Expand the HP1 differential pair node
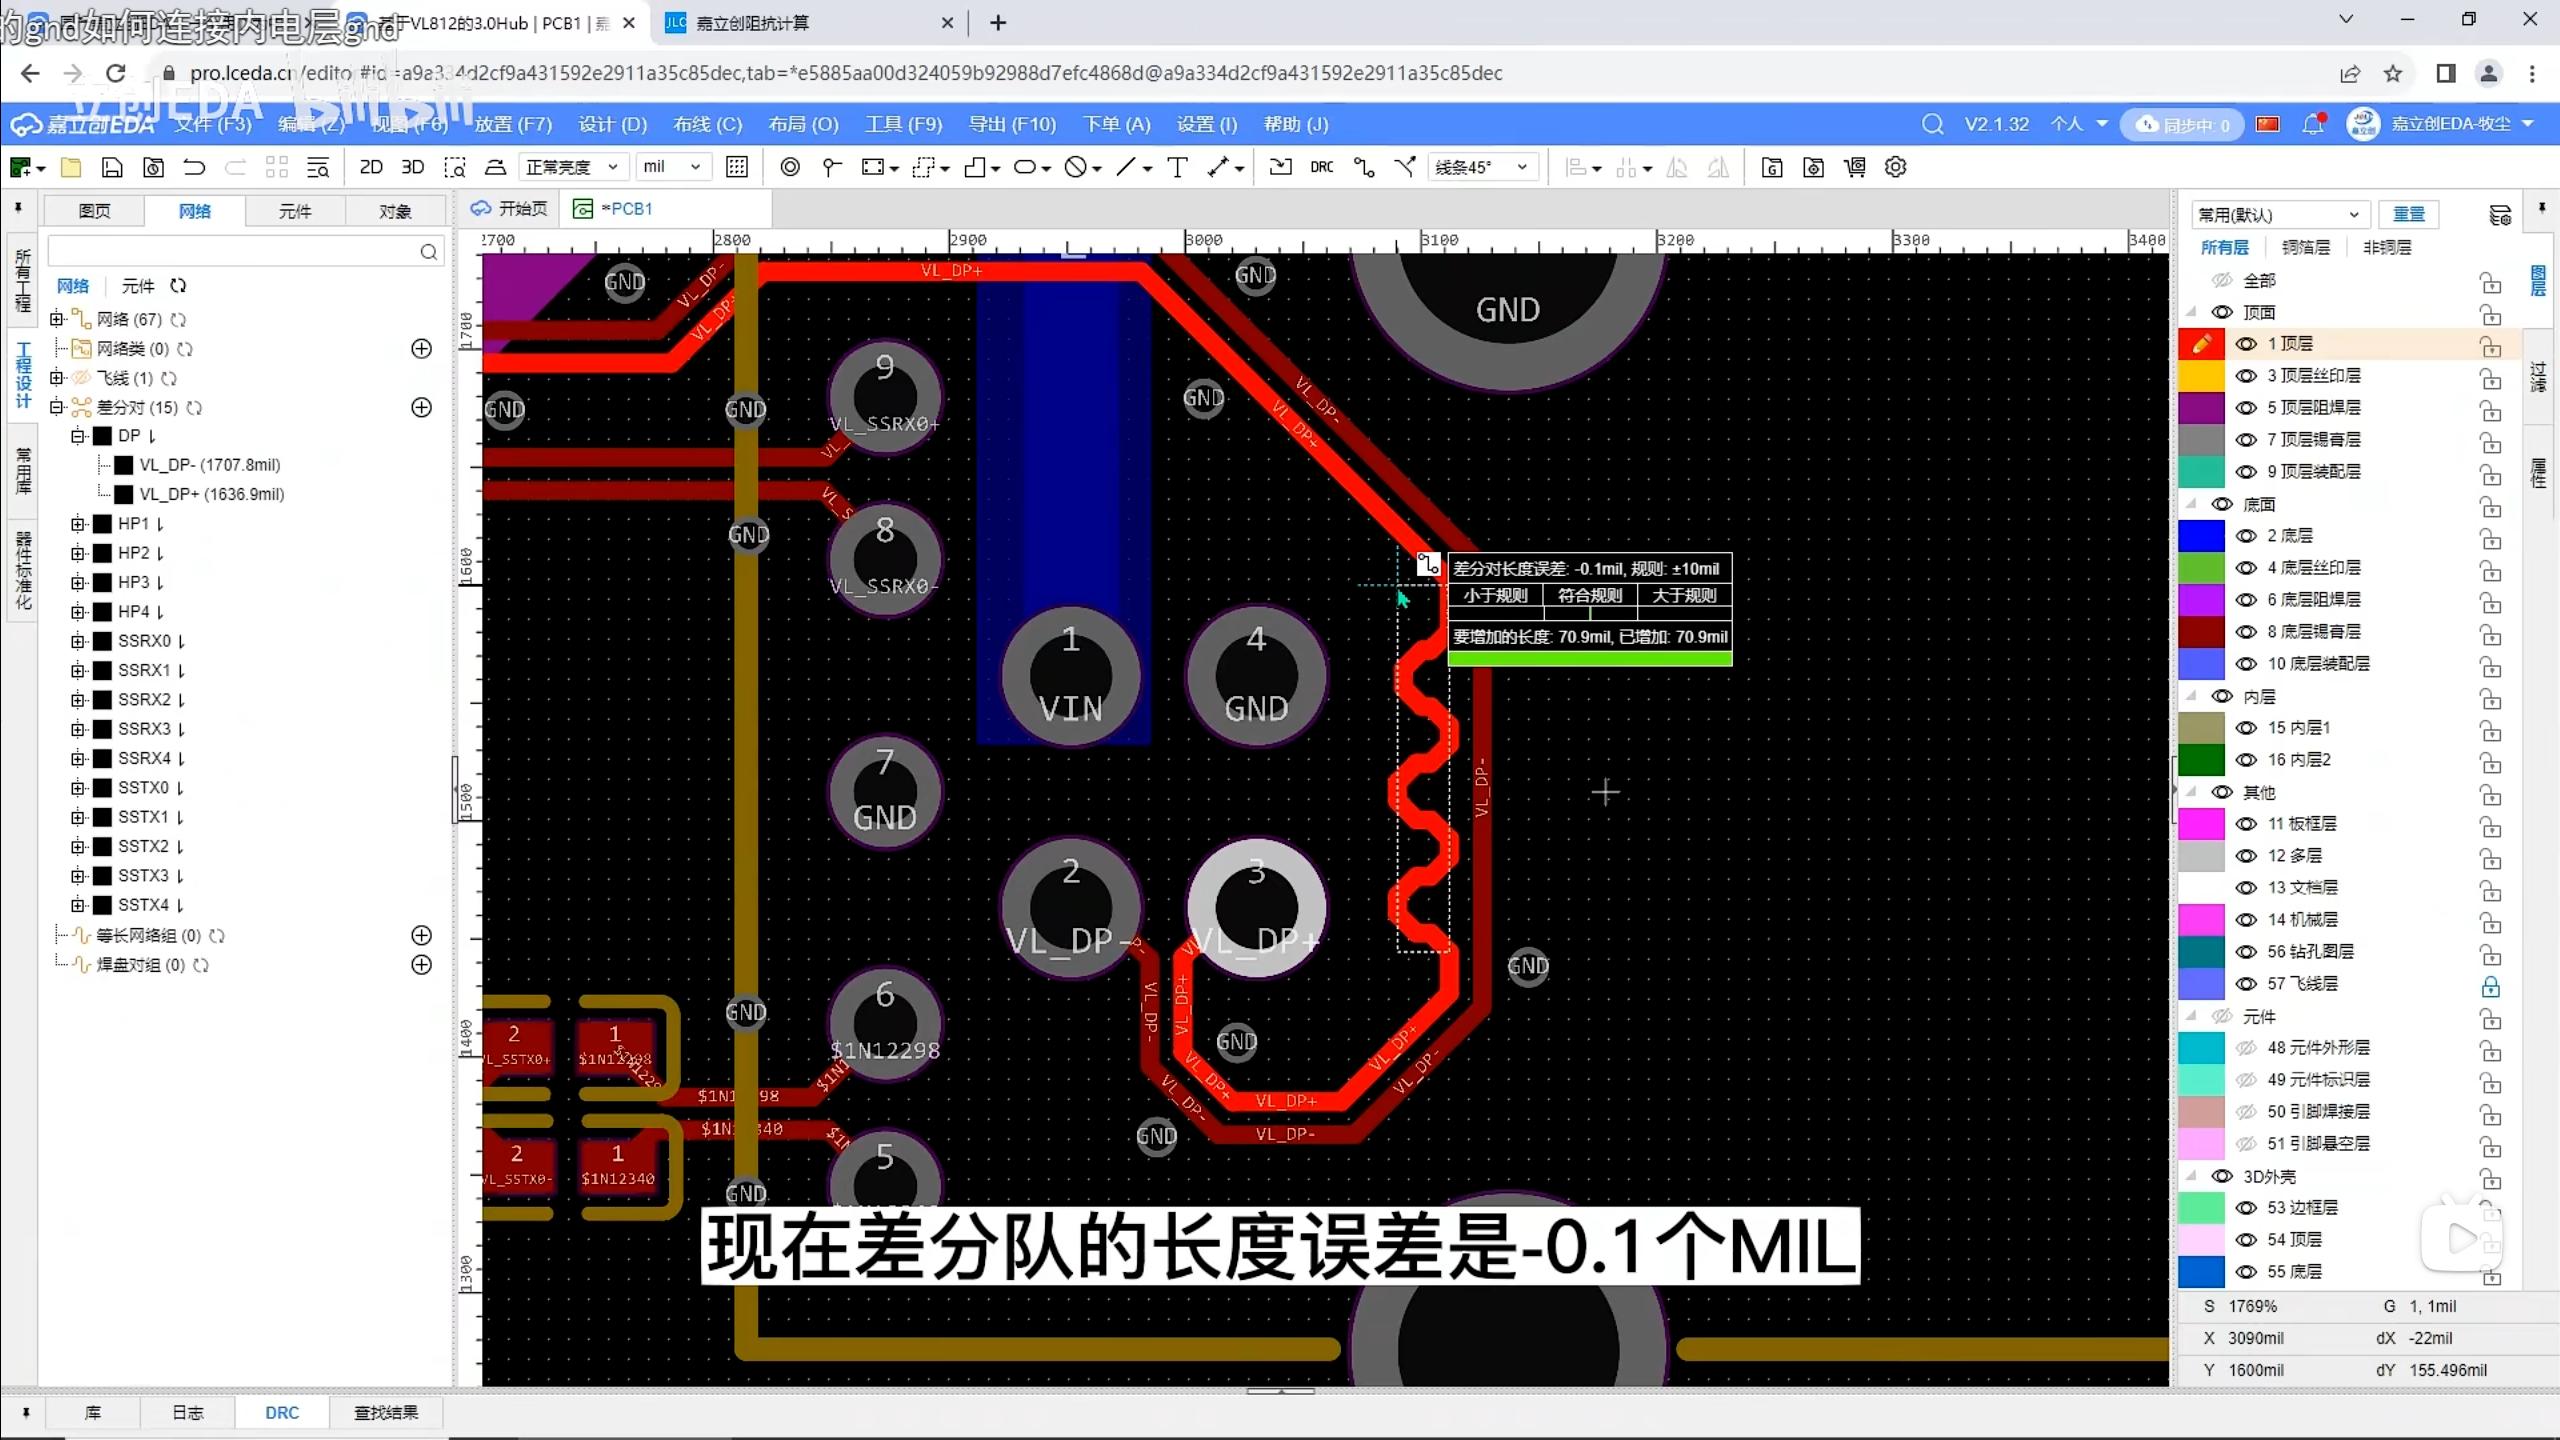The height and width of the screenshot is (1440, 2560). click(x=78, y=524)
